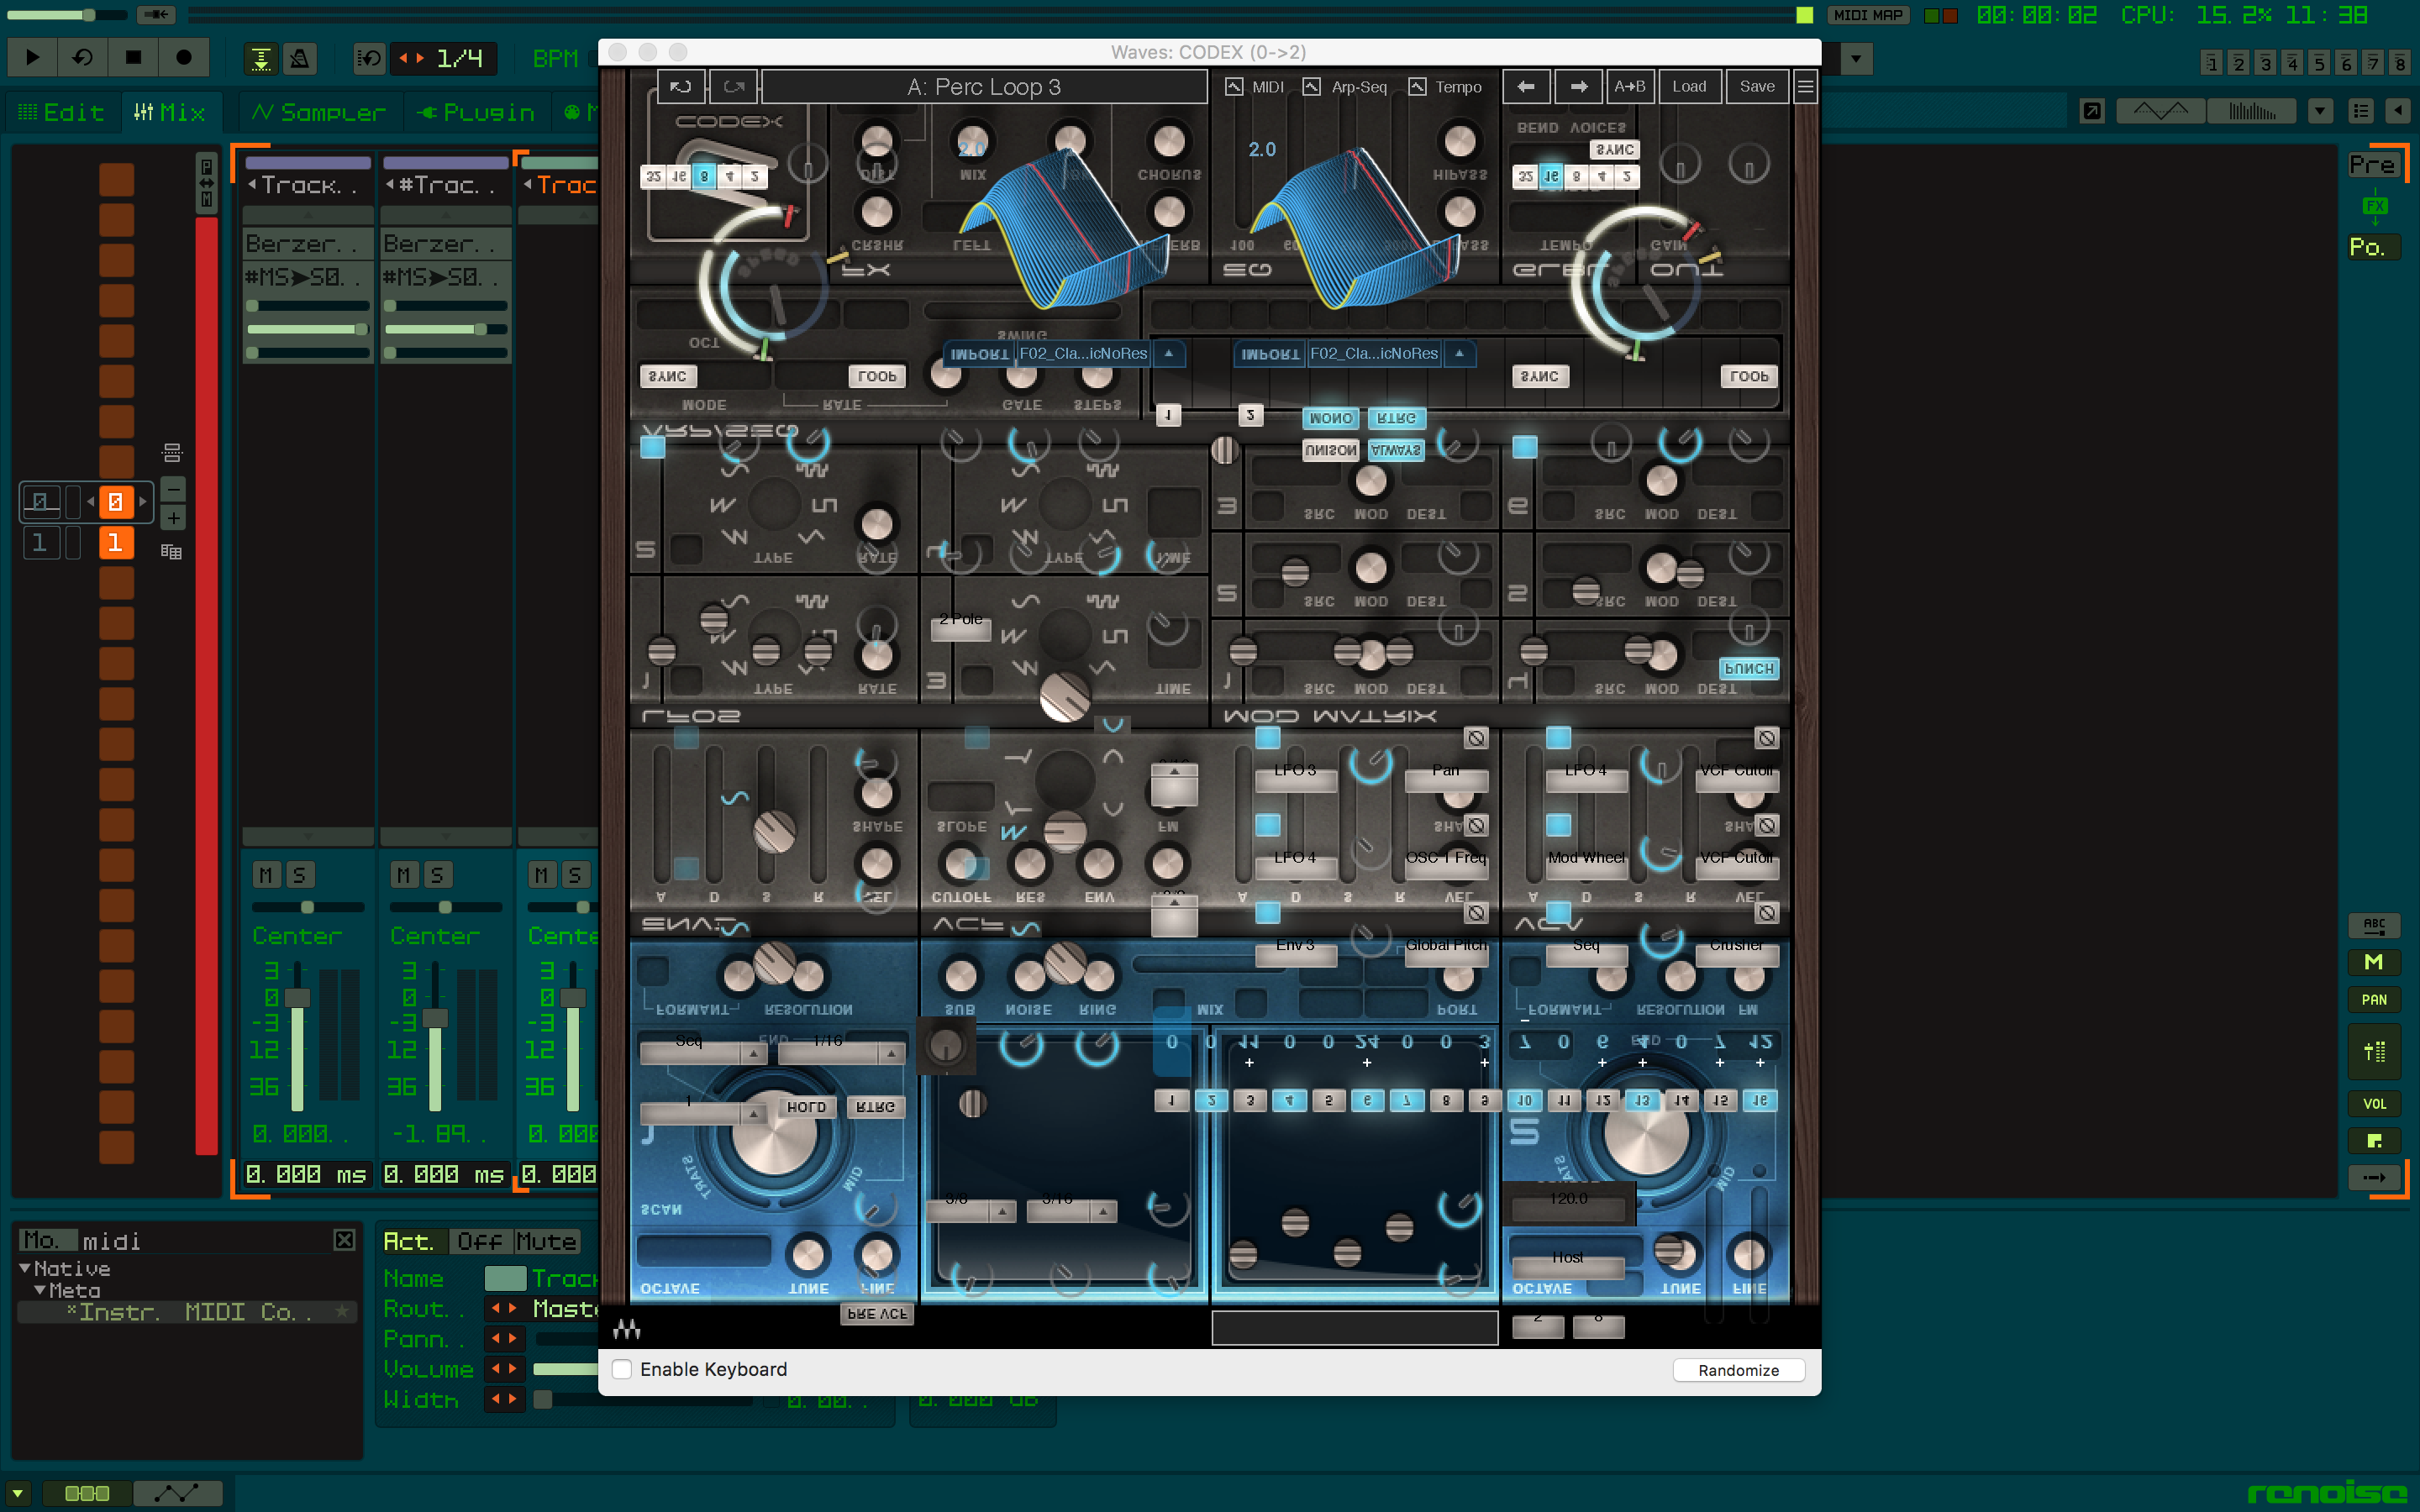Click the Mix view button in Renoise

[171, 112]
